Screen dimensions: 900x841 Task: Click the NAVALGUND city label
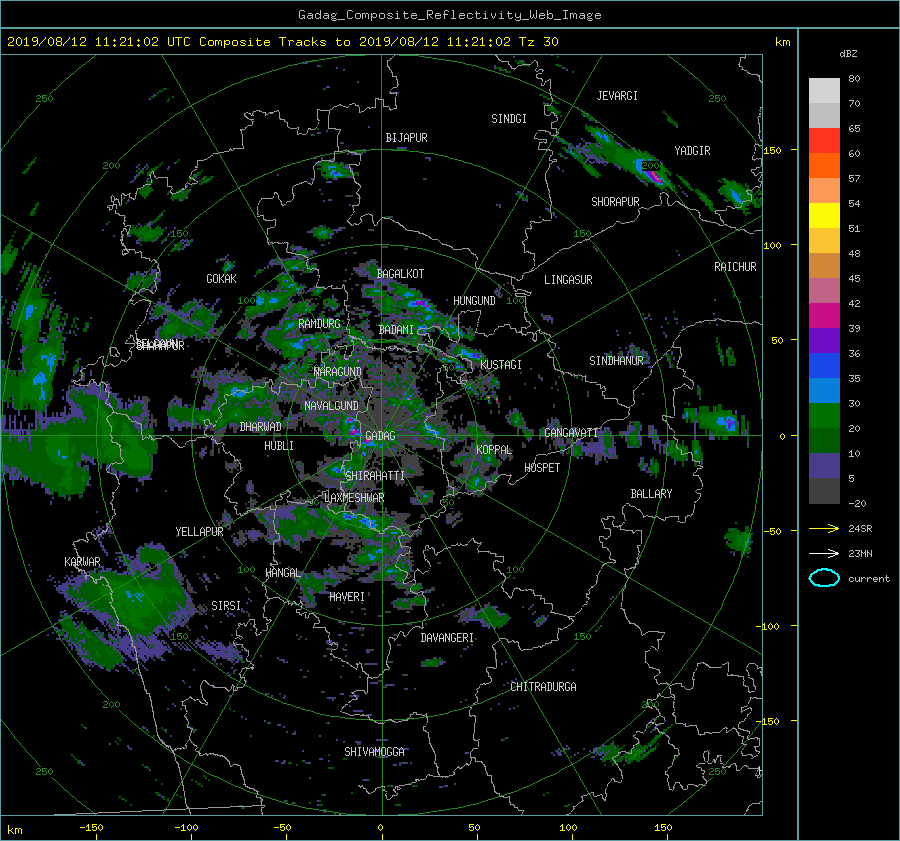pos(331,406)
